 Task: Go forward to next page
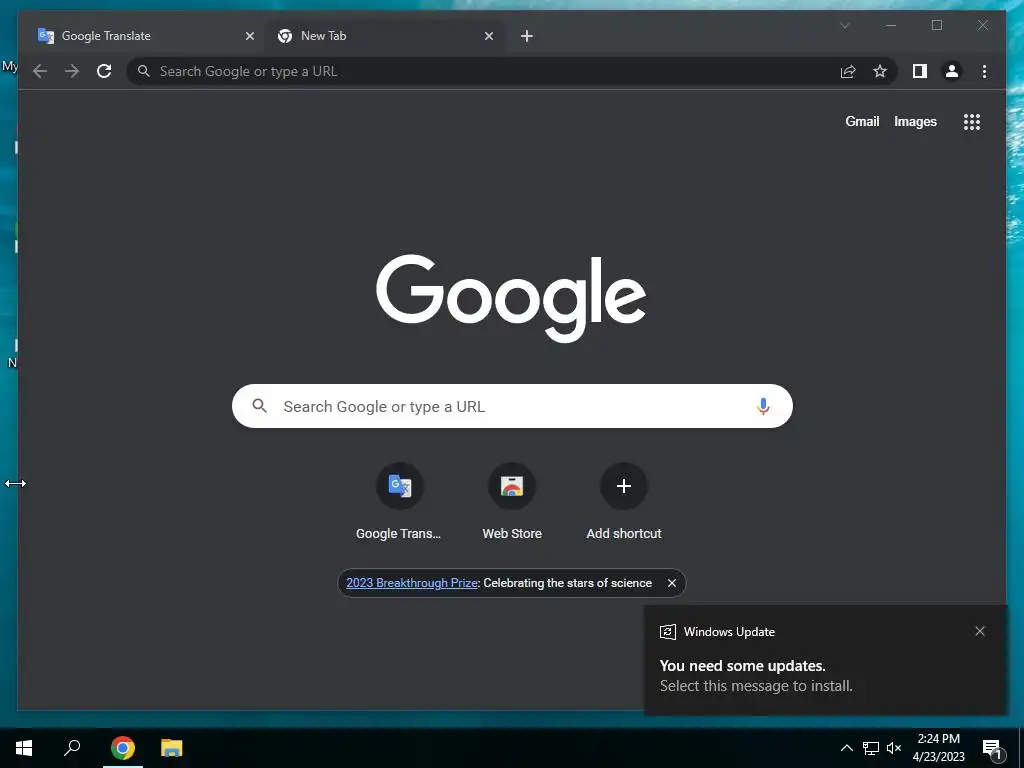point(72,71)
